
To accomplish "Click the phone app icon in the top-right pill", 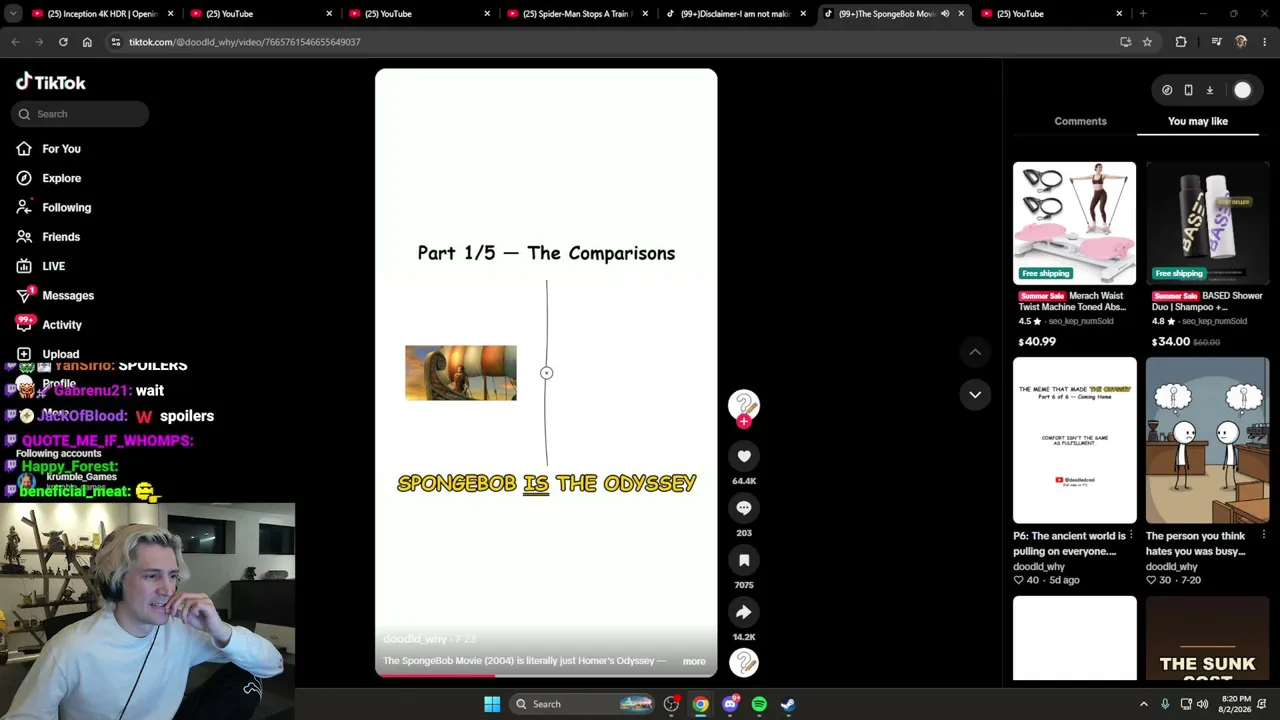I will click(1188, 90).
